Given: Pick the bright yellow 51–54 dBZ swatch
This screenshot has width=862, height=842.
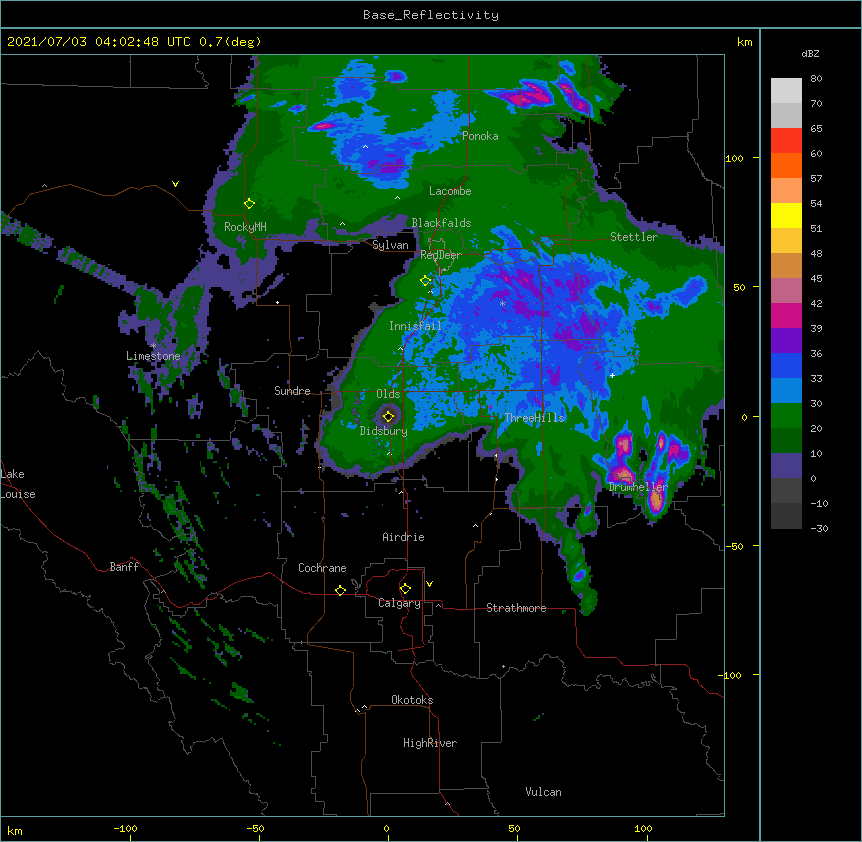Looking at the screenshot, I should click(x=786, y=215).
